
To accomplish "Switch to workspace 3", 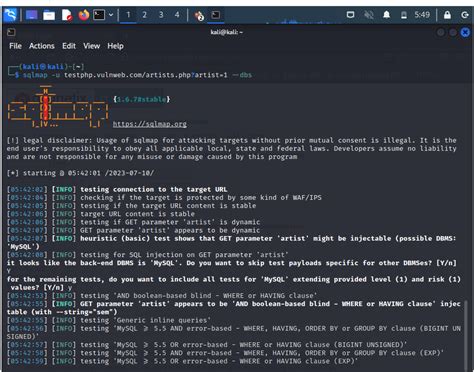I will [161, 15].
